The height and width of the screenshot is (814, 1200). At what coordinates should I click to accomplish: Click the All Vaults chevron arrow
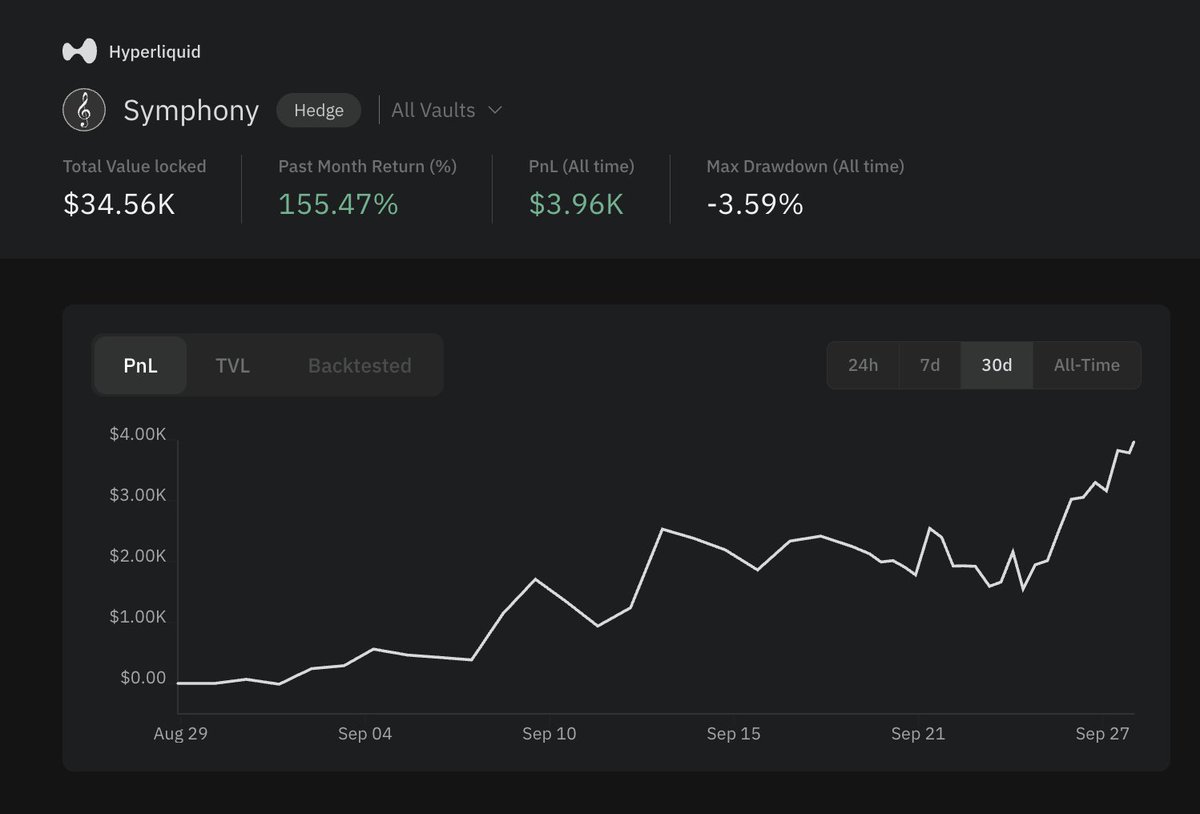(x=494, y=110)
